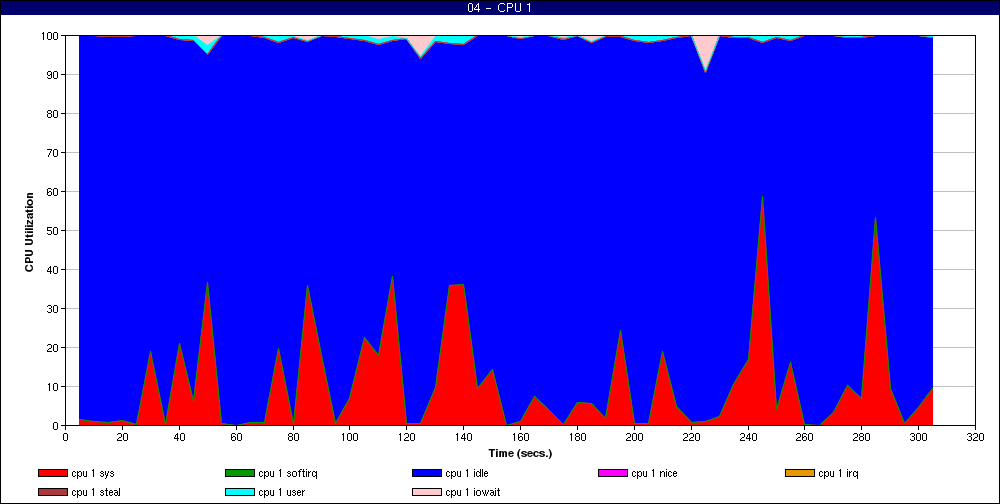1000x504 pixels.
Task: Select the 'cpu 1 softirq' legend label
Action: [x=288, y=473]
